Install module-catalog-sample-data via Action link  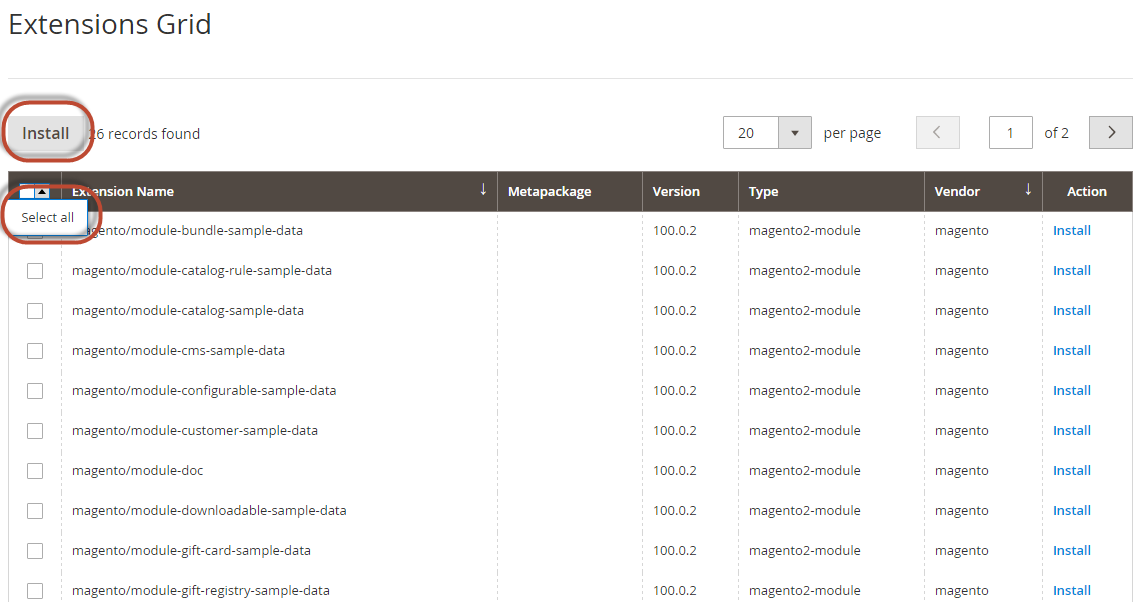click(x=1072, y=310)
